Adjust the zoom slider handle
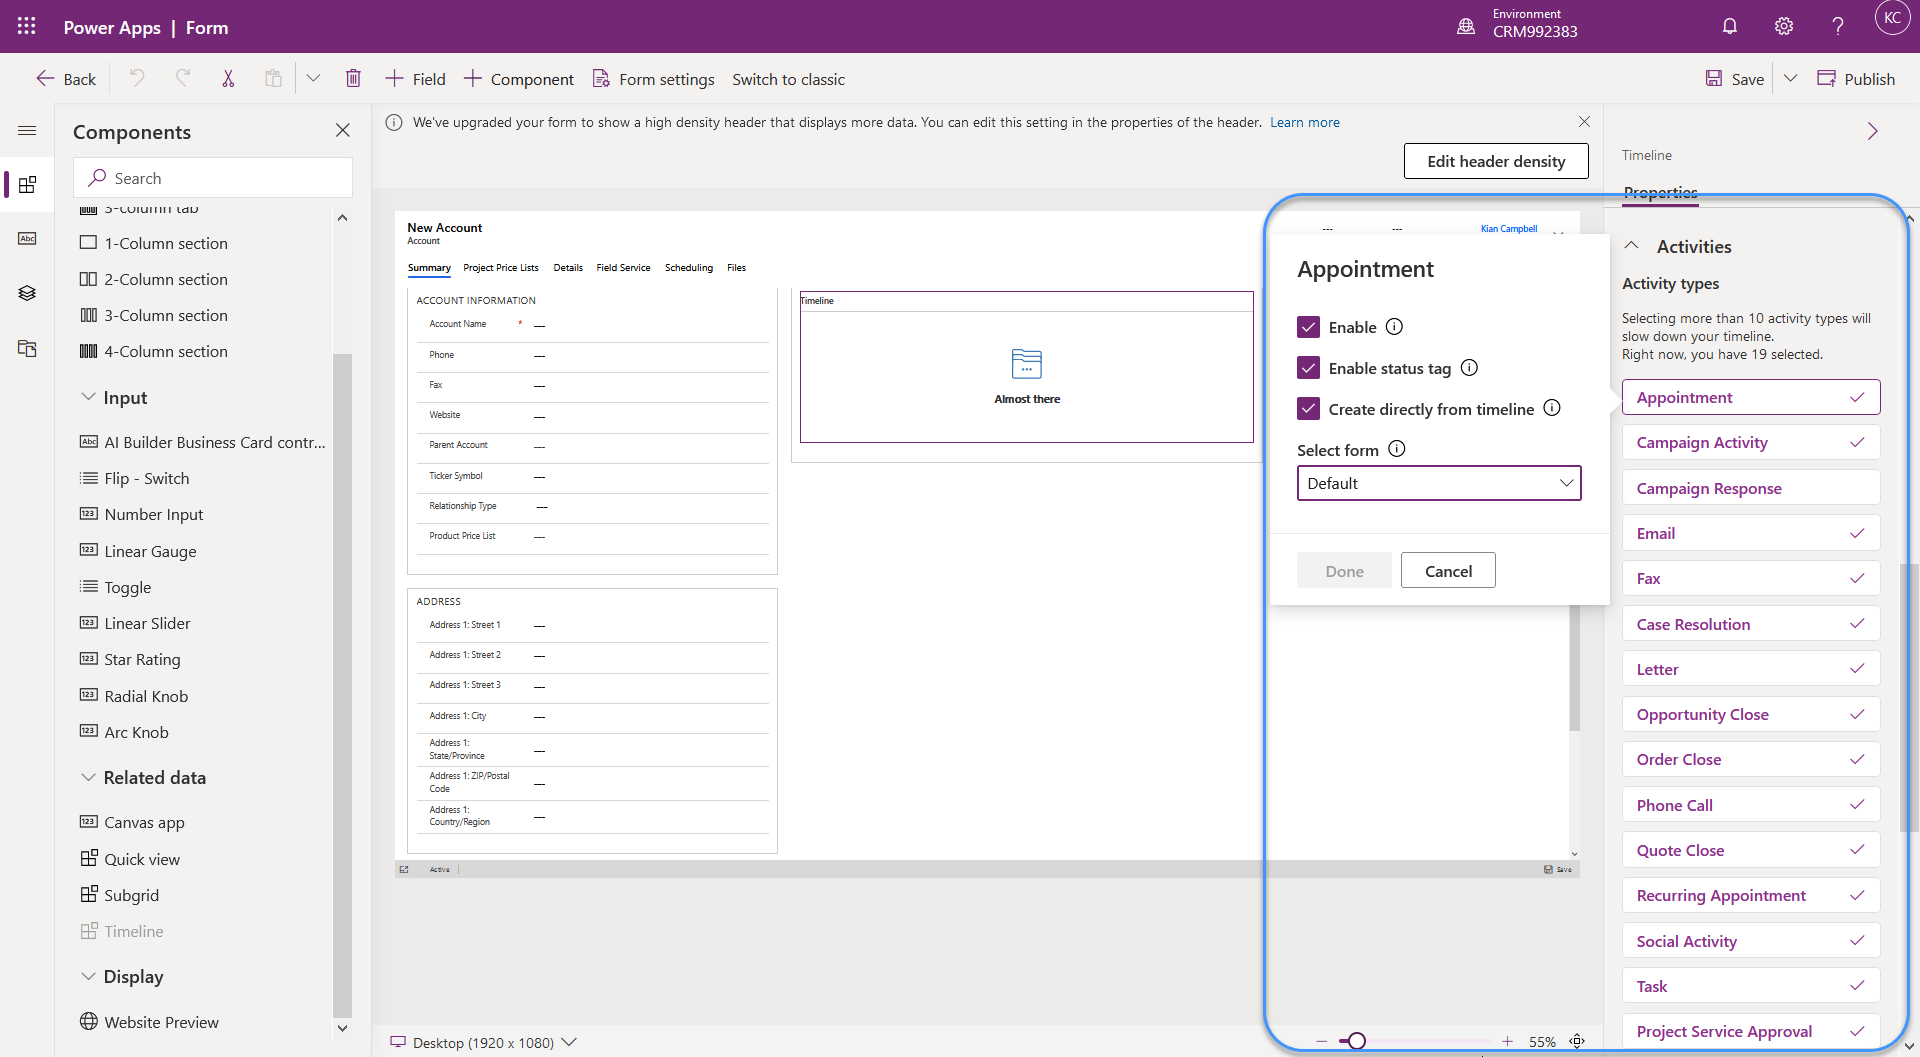The width and height of the screenshot is (1920, 1057). click(x=1356, y=1041)
